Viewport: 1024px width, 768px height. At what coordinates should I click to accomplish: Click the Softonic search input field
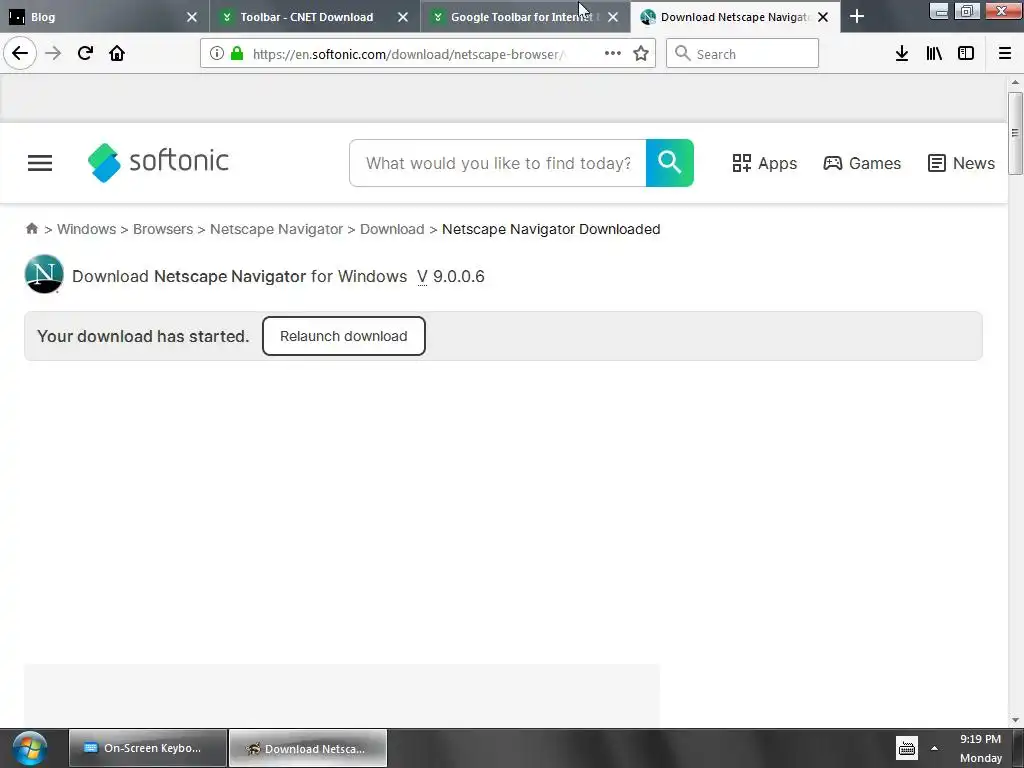pyautogui.click(x=498, y=163)
